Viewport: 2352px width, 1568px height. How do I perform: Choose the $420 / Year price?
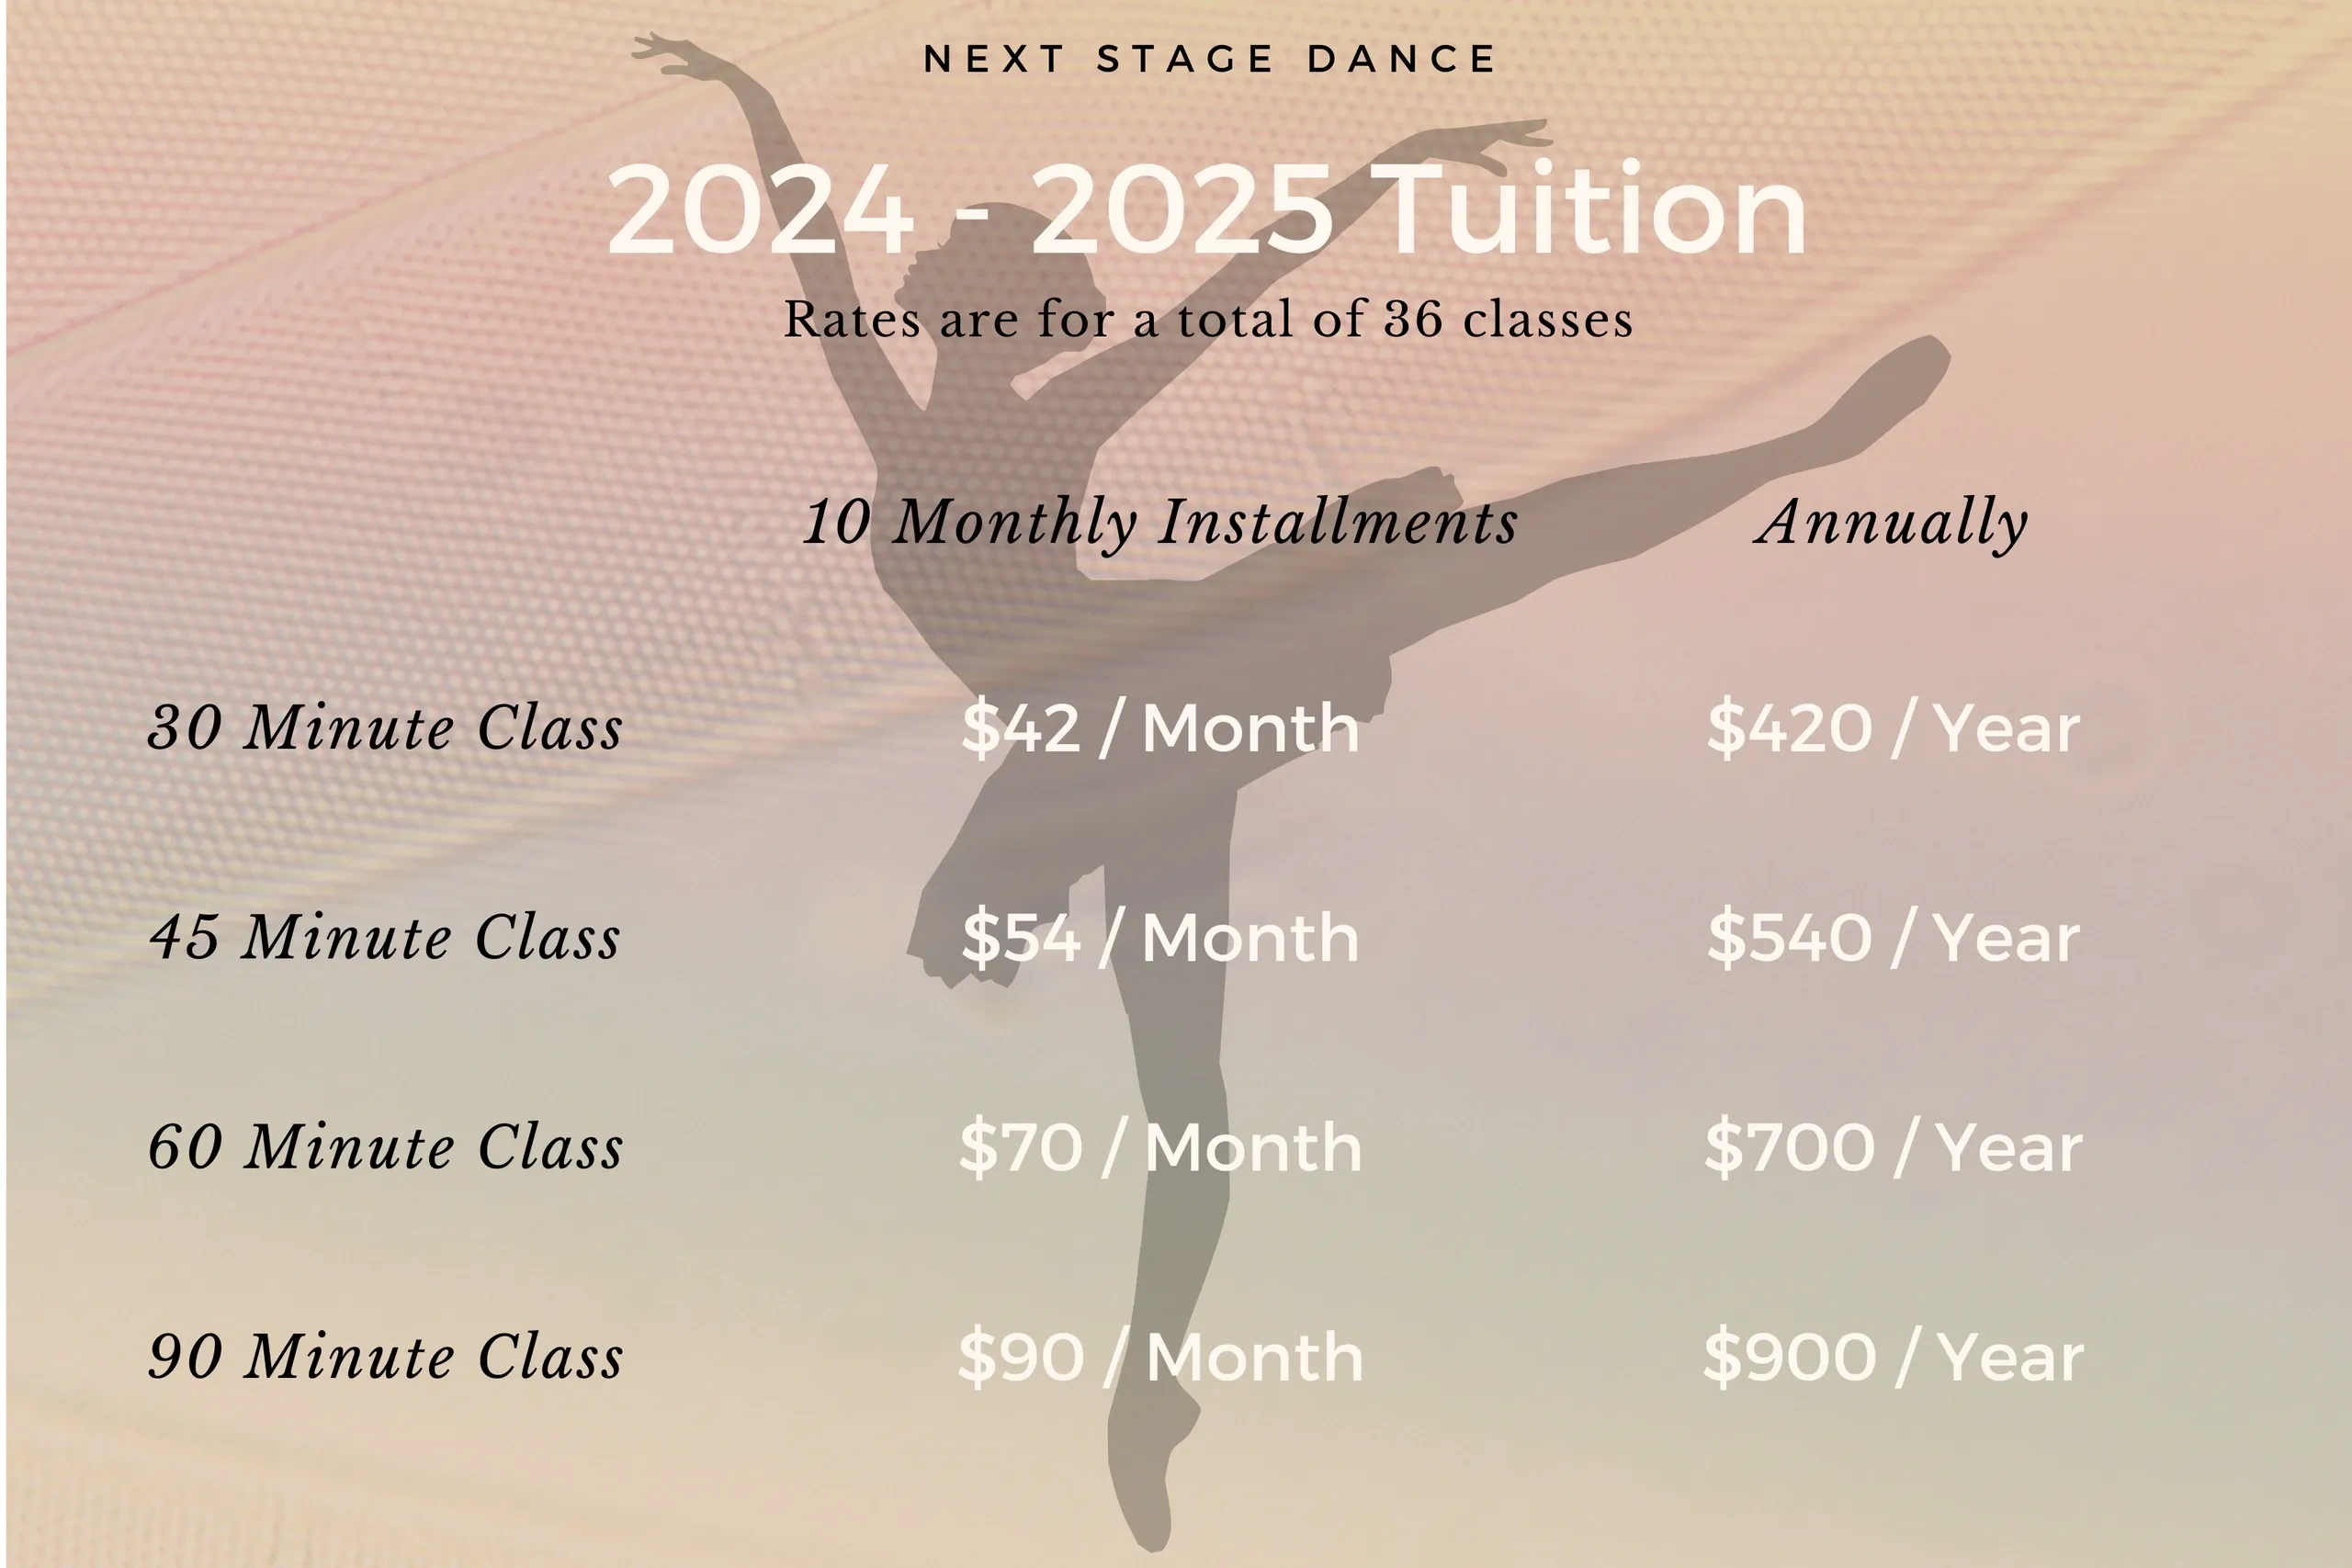(1894, 728)
